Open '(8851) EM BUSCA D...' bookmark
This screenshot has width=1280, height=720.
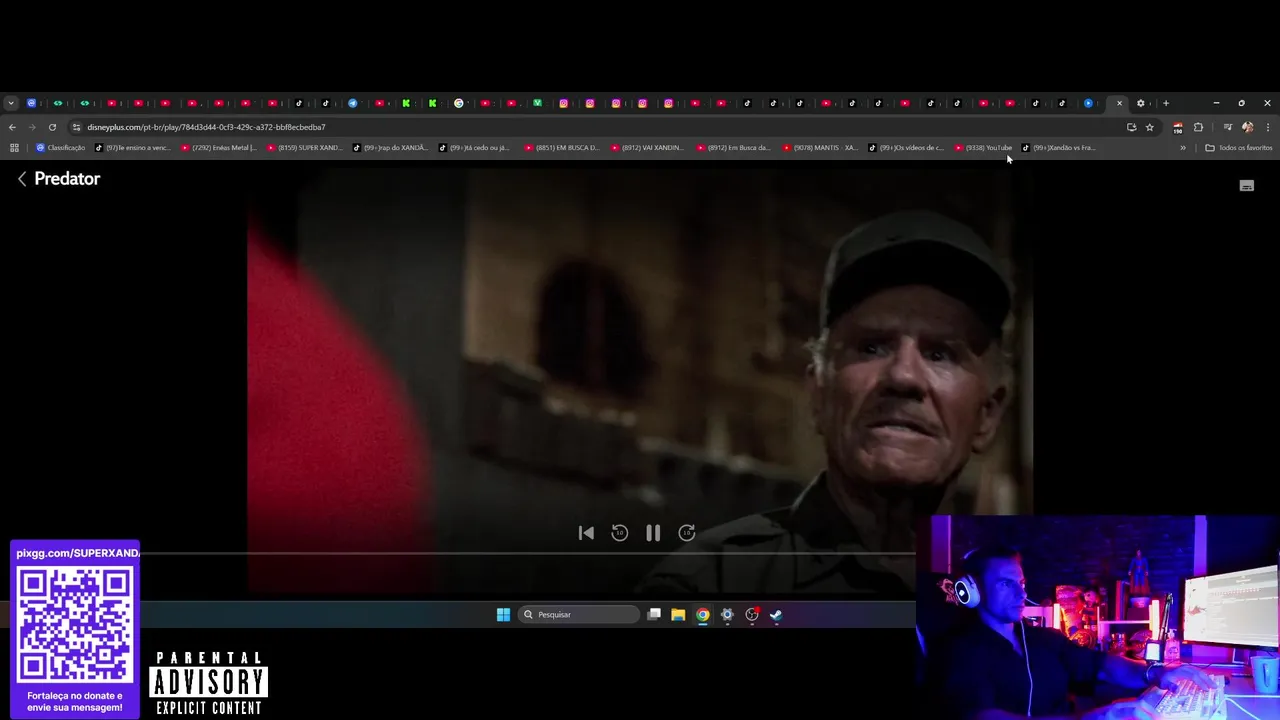pyautogui.click(x=563, y=148)
